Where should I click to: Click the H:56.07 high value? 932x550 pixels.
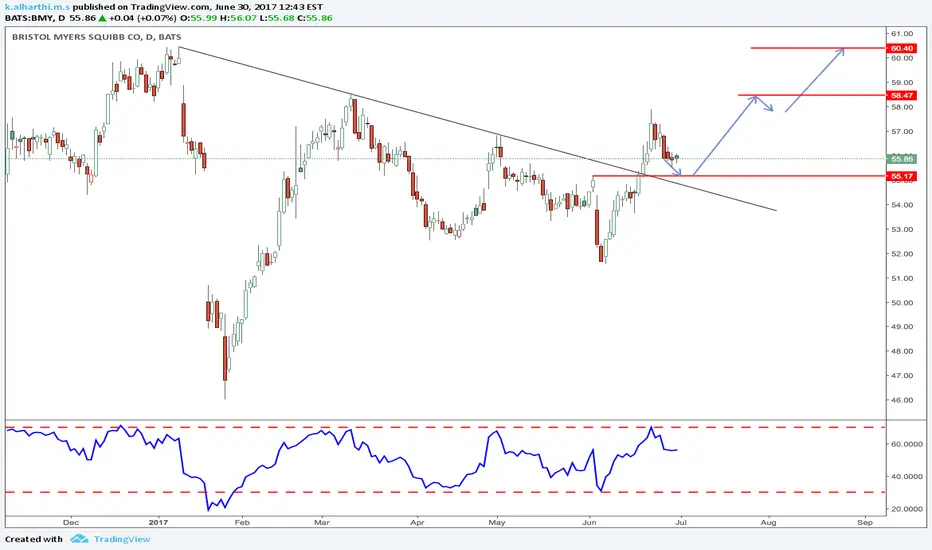[x=238, y=18]
